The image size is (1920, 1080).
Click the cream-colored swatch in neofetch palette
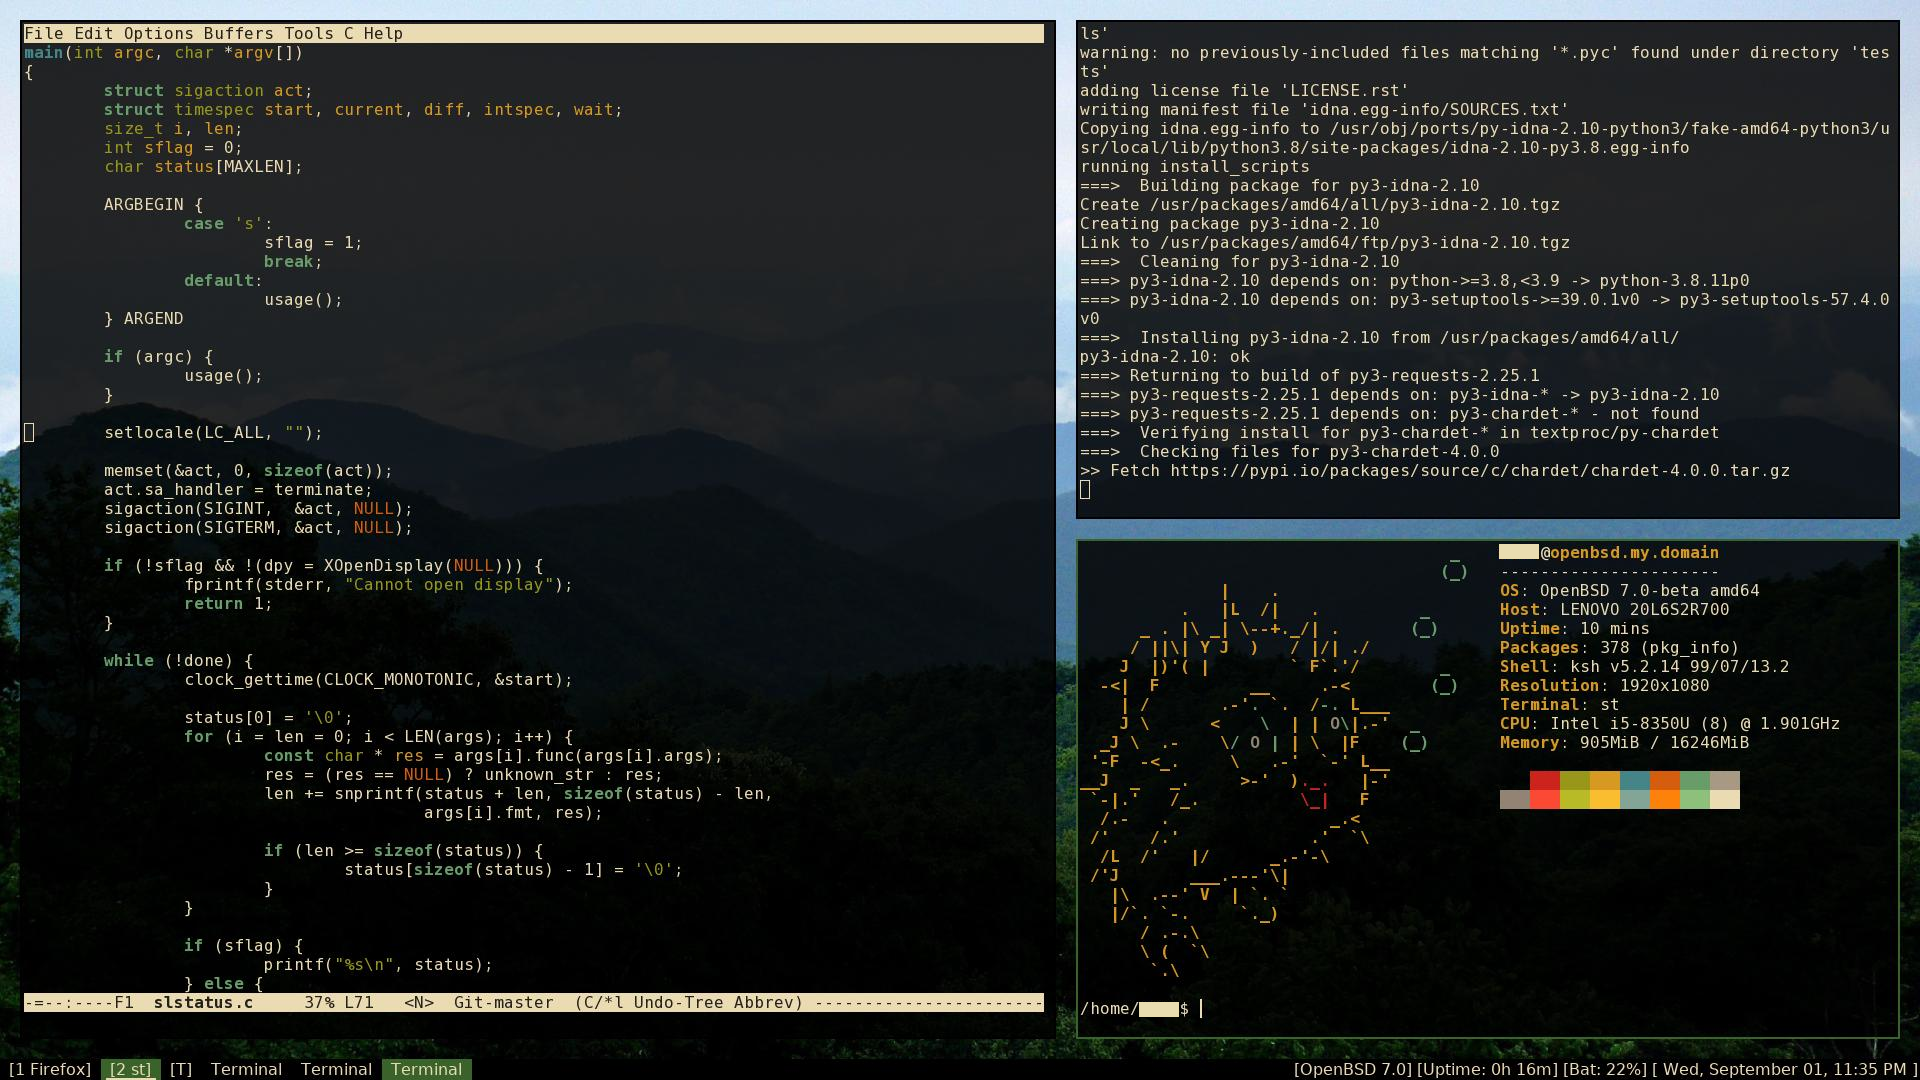tap(1725, 799)
